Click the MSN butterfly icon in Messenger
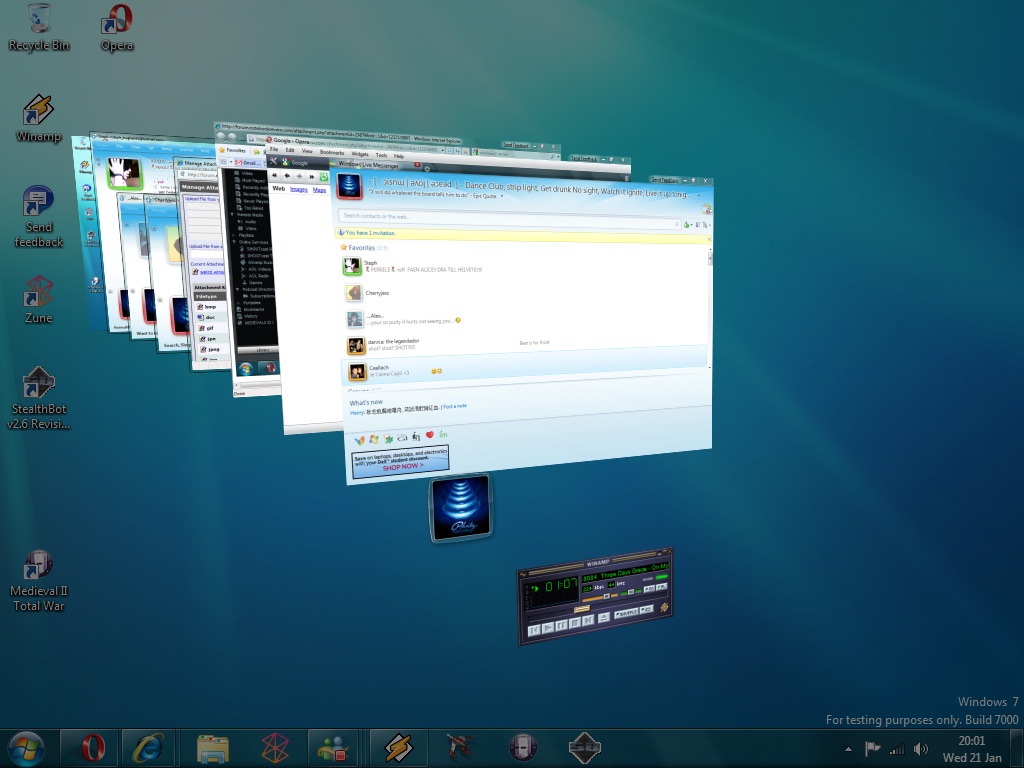The height and width of the screenshot is (768, 1024). pos(360,440)
